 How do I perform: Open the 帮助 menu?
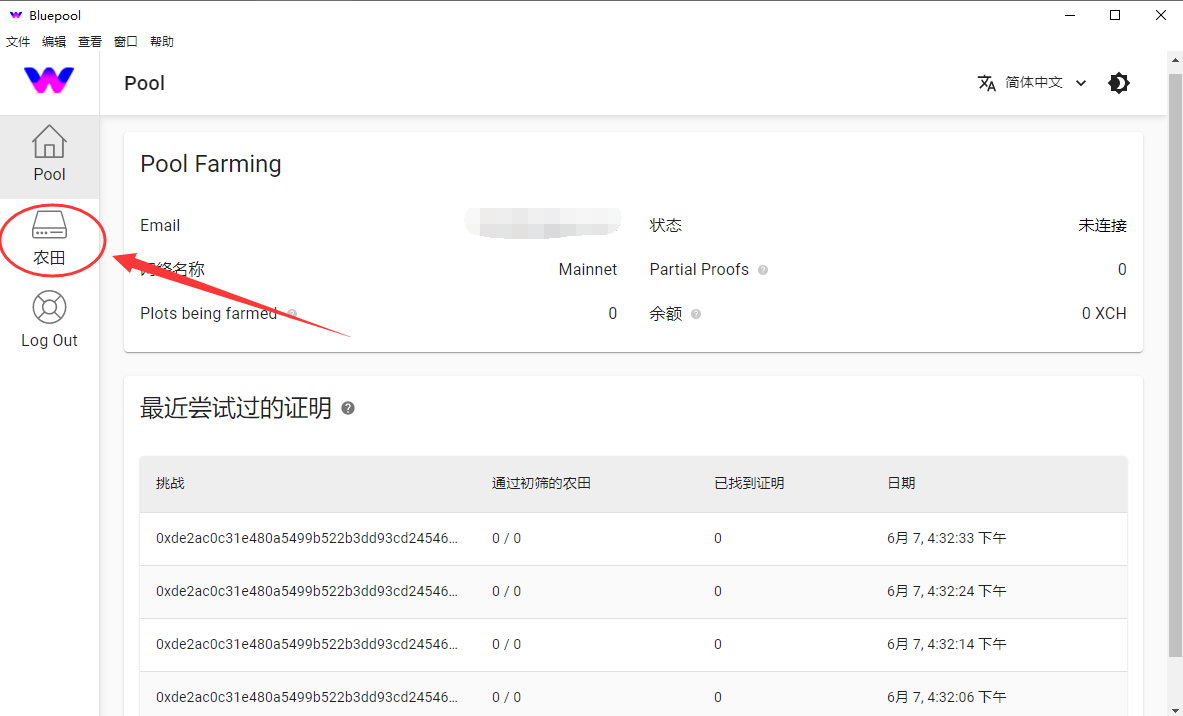pos(161,41)
